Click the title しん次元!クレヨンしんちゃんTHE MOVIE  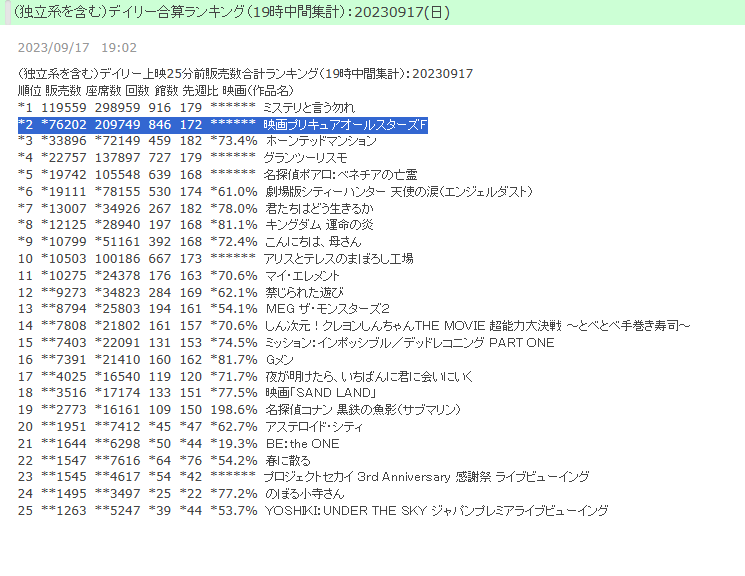[x=375, y=326]
